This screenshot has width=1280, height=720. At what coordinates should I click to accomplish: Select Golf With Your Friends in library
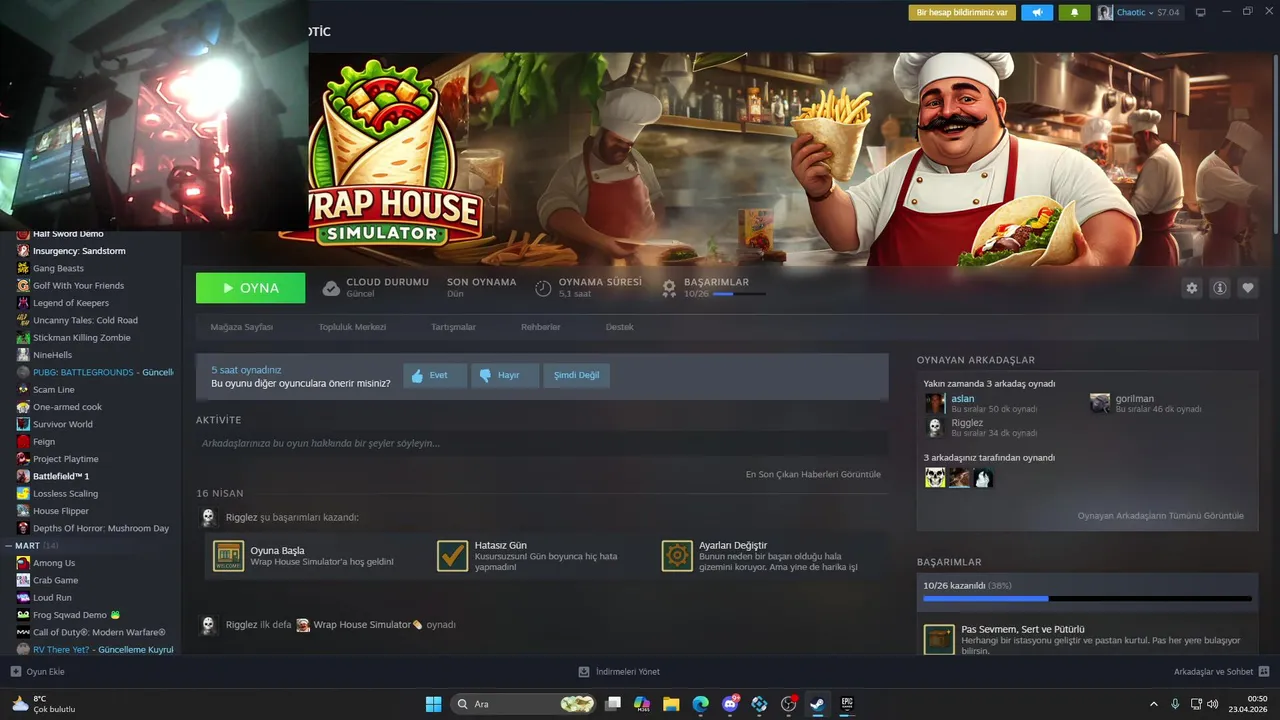tap(78, 285)
